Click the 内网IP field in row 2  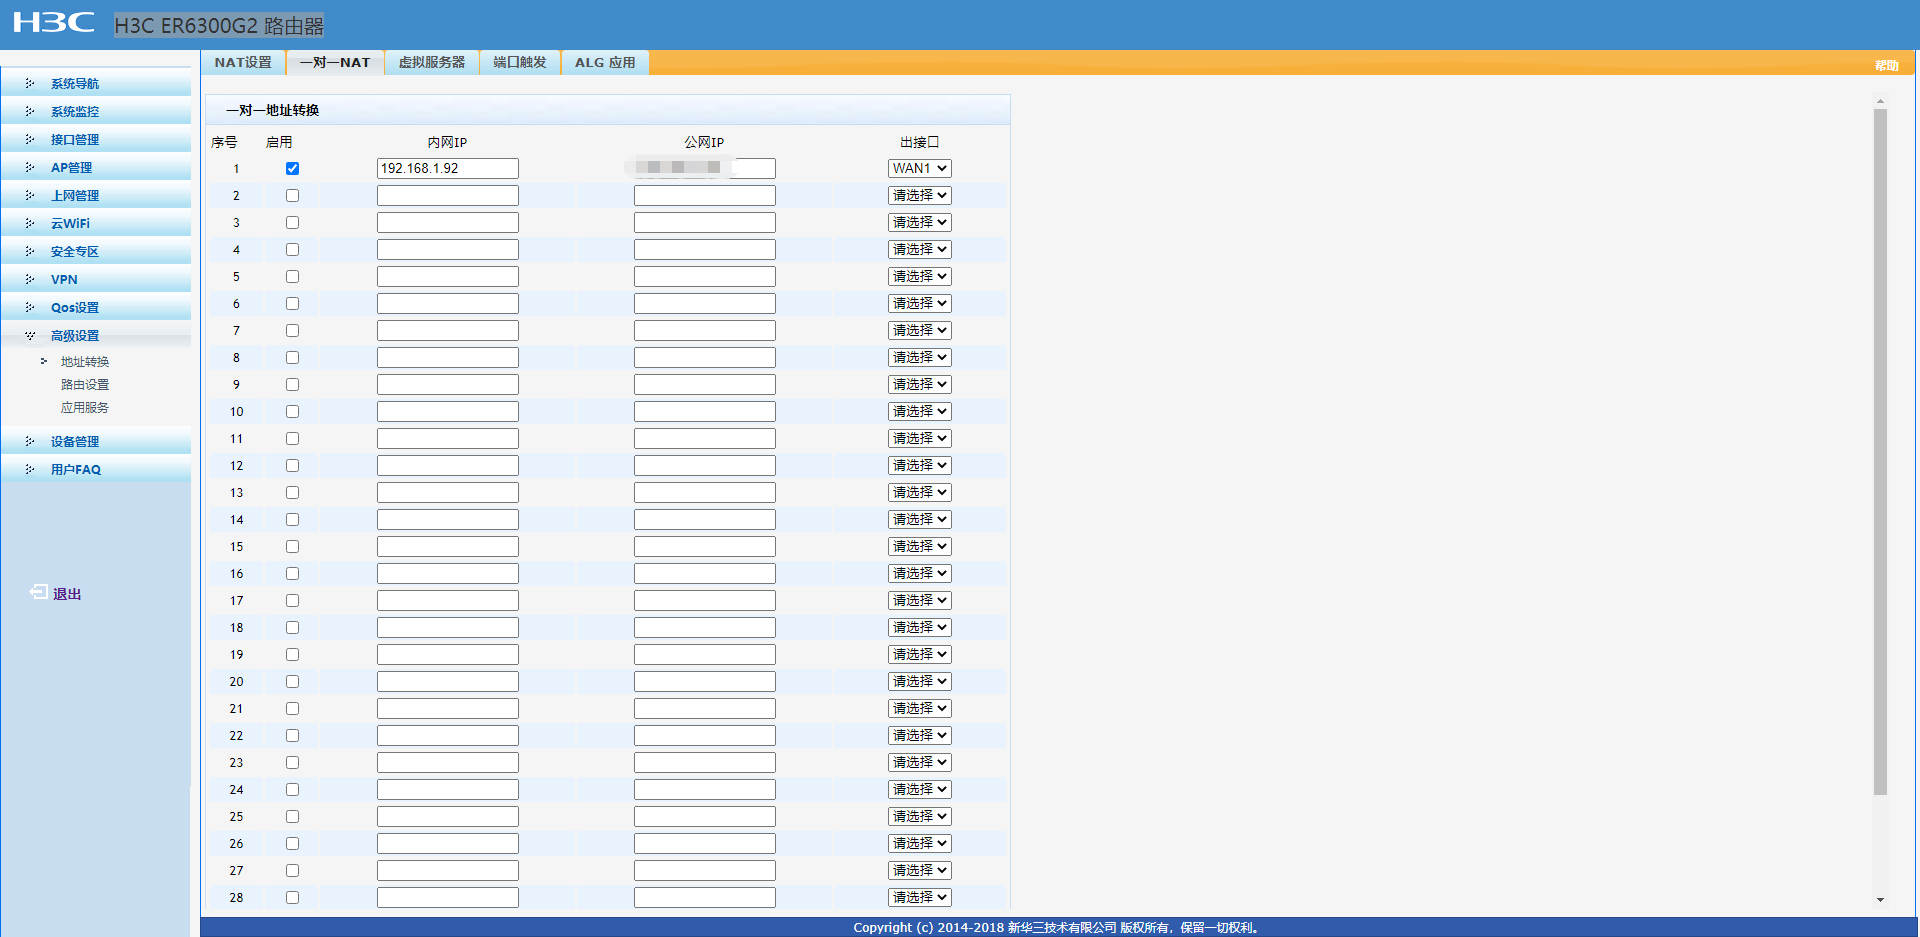click(448, 196)
